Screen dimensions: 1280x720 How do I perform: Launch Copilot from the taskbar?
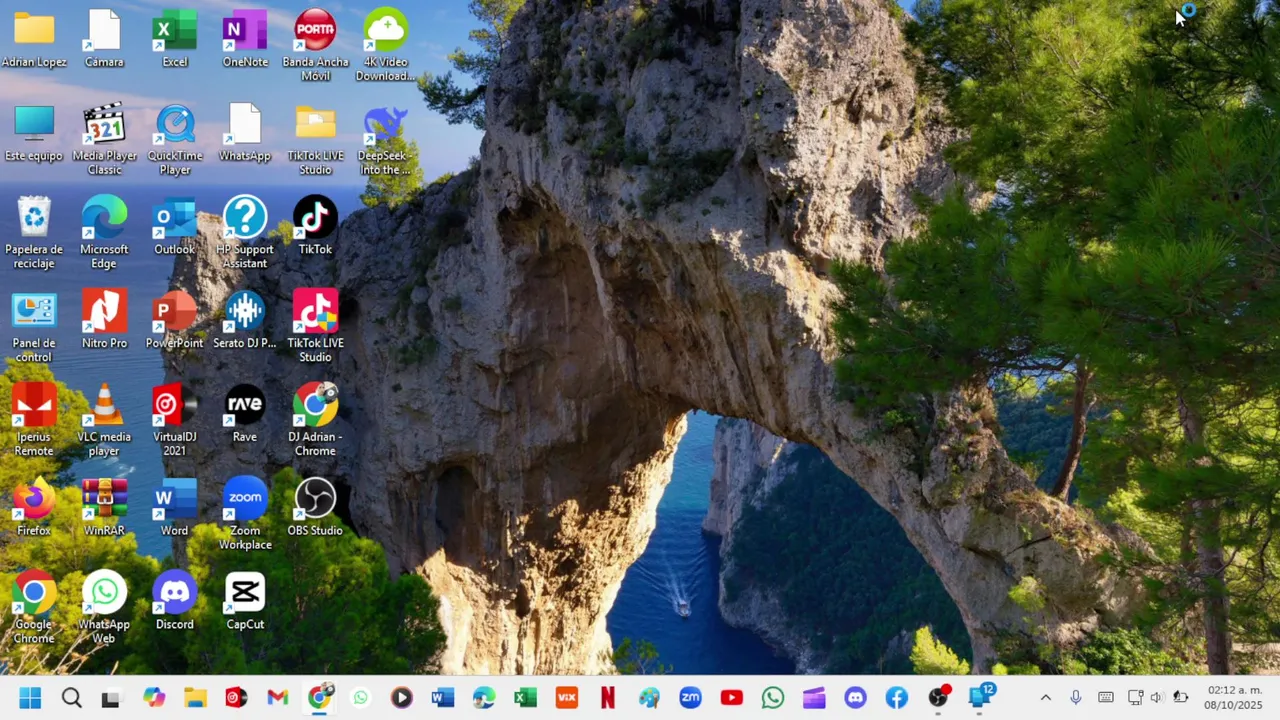[153, 698]
